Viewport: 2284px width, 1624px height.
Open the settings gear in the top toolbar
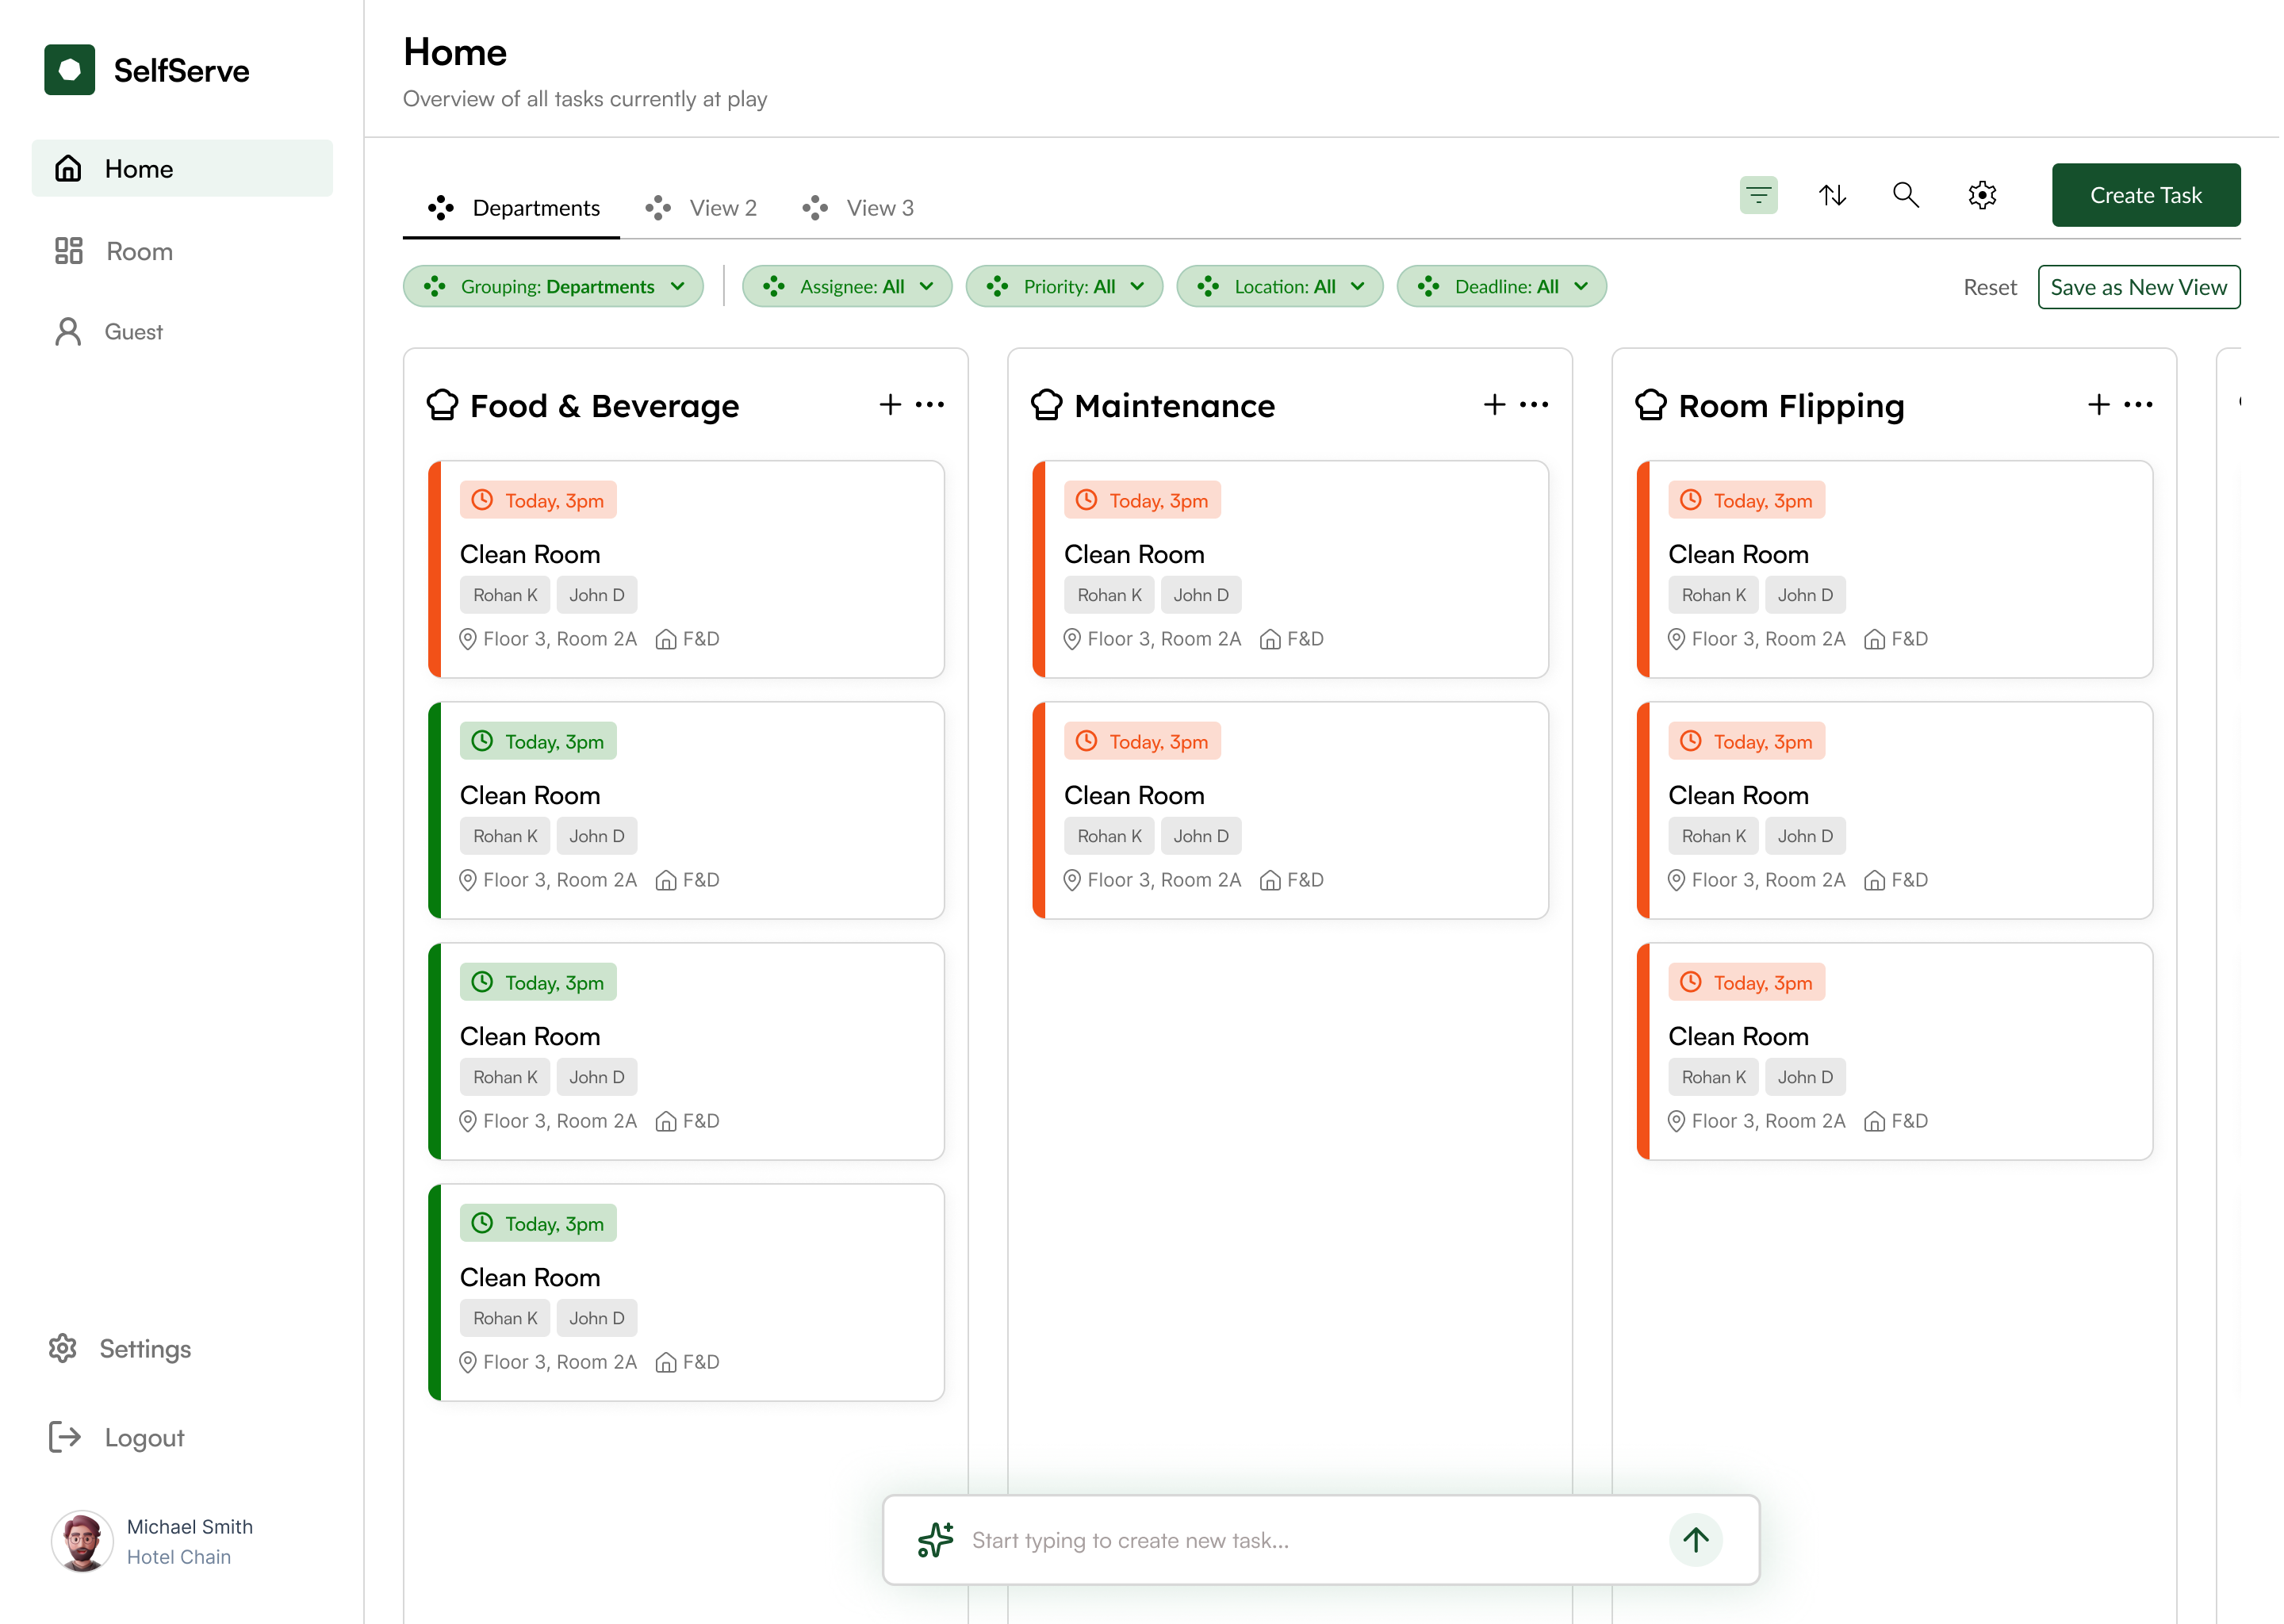click(1982, 195)
